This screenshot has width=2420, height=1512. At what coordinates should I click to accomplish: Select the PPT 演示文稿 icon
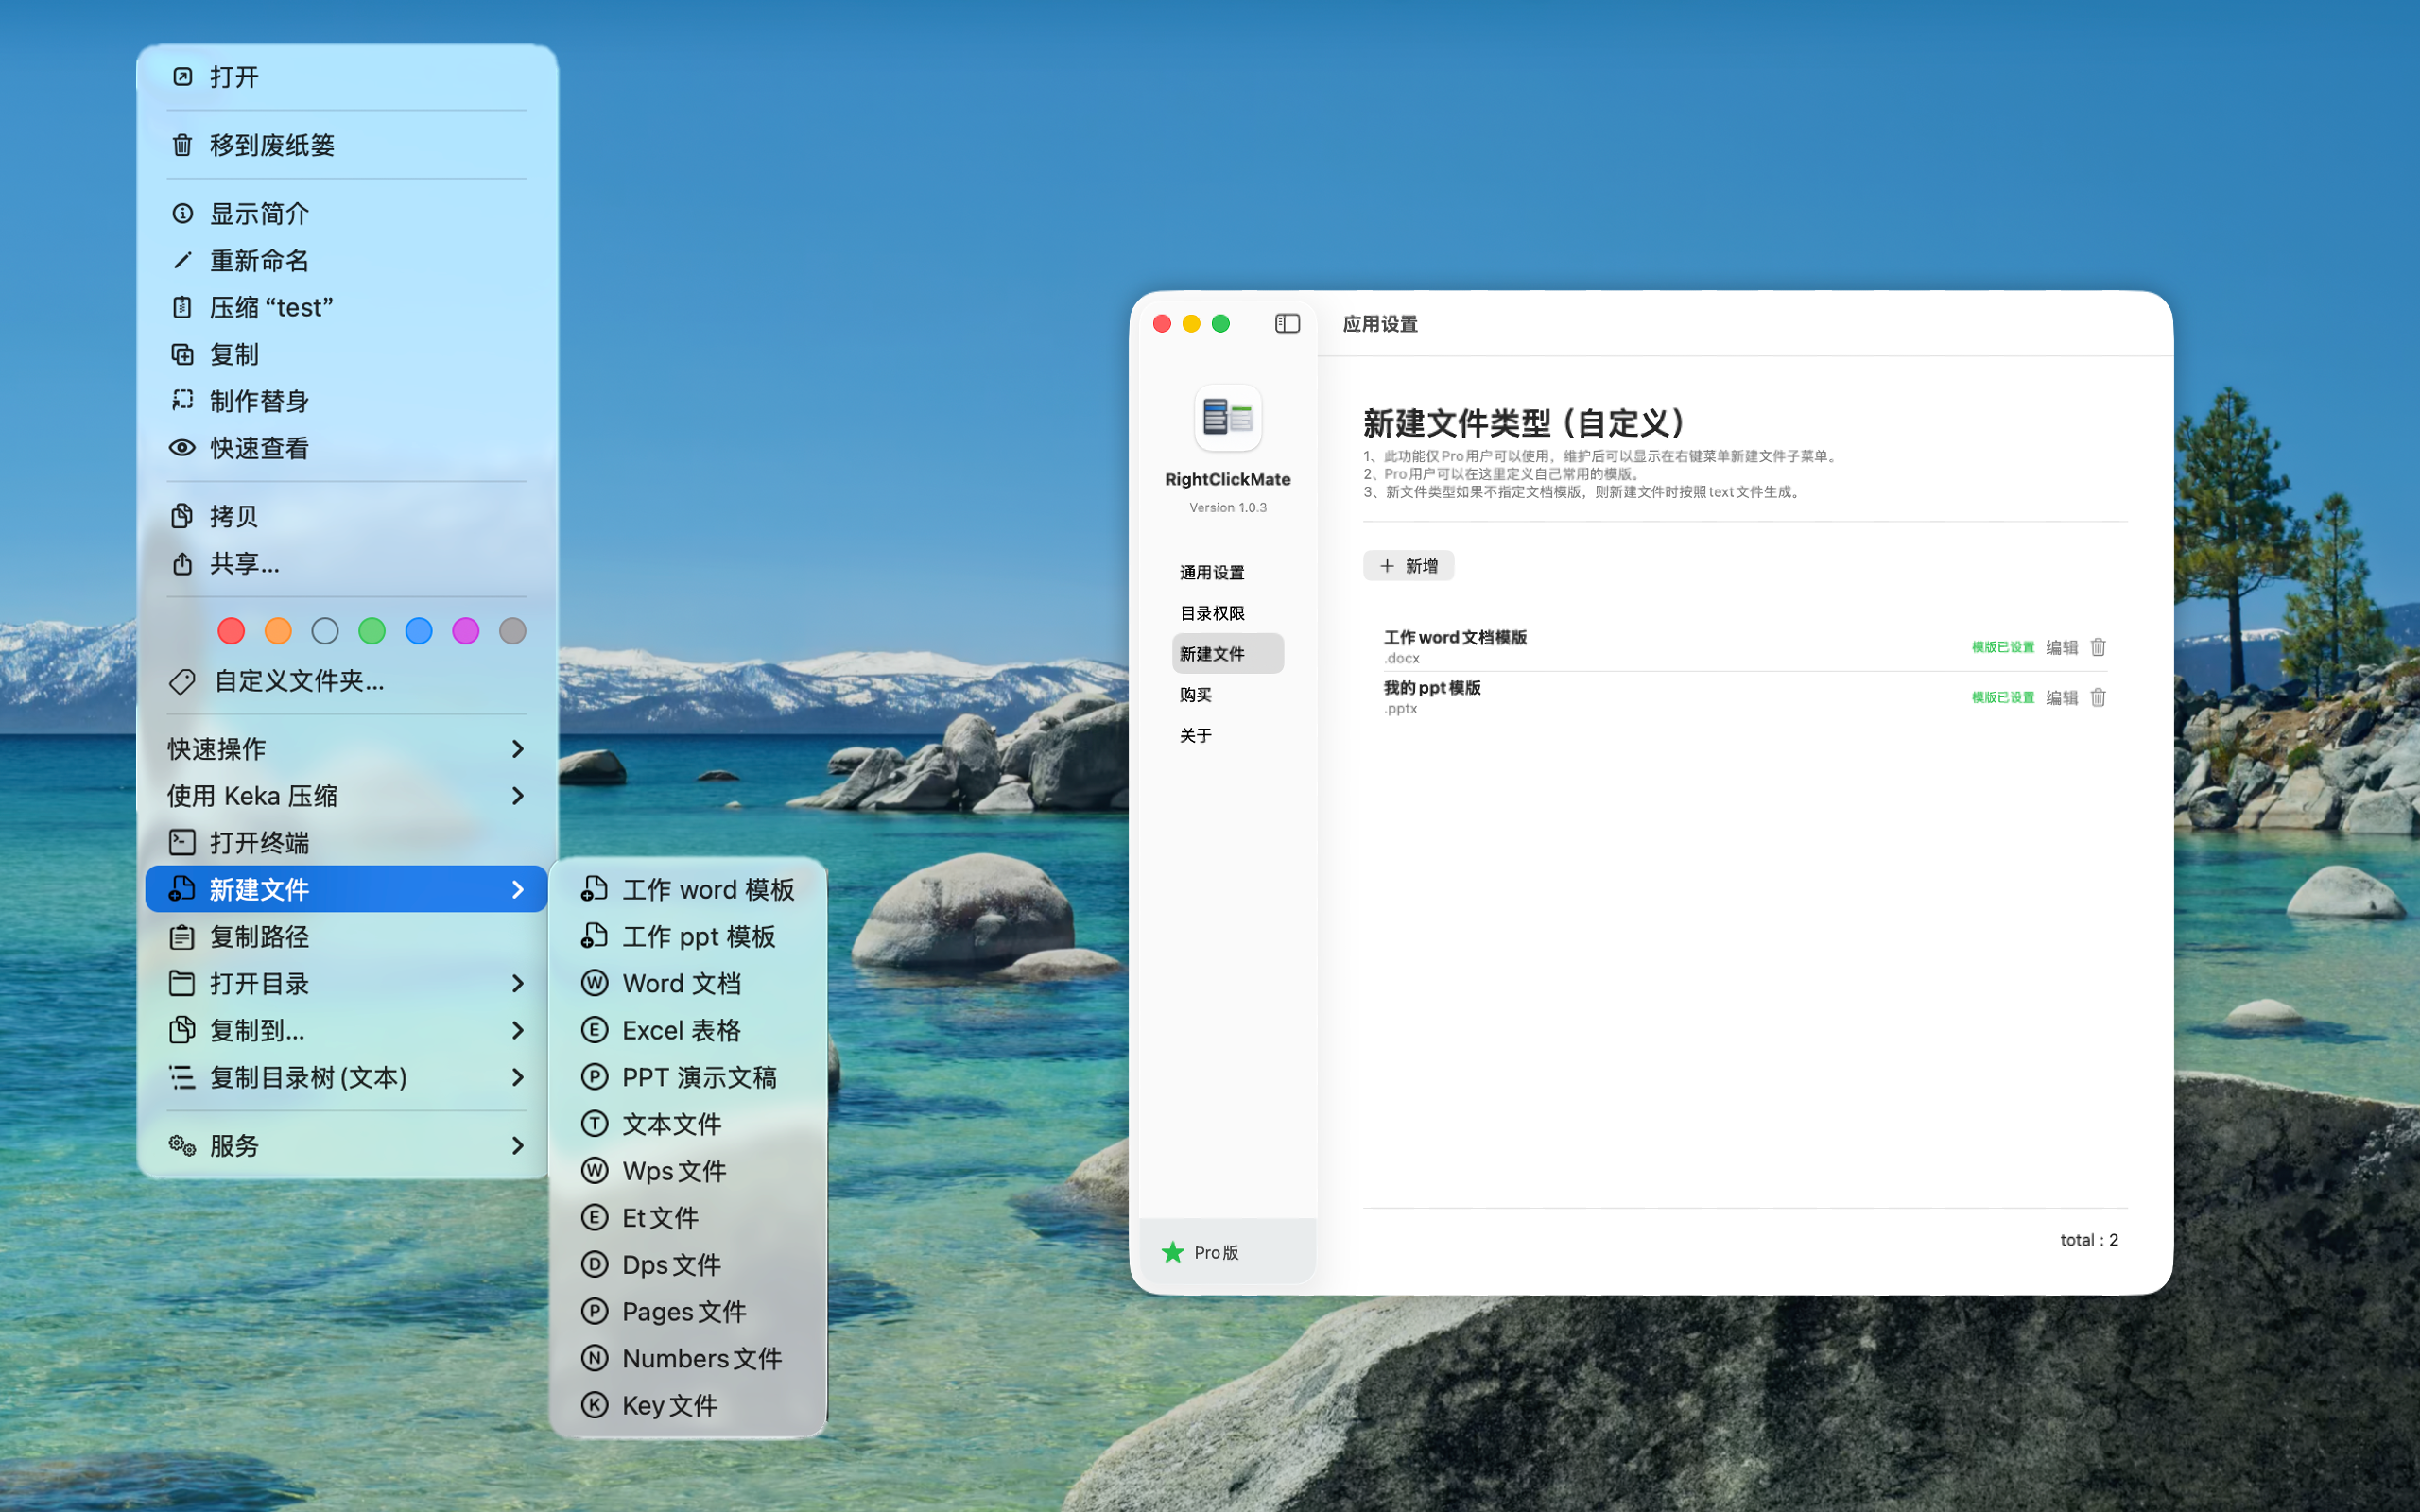(x=596, y=1077)
